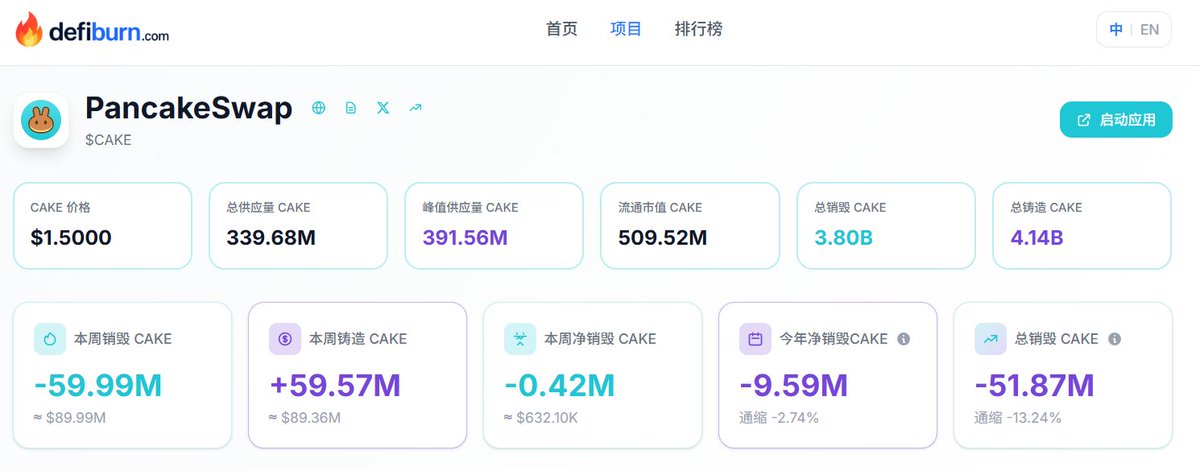Click the 本周净销毁 CAKE label

600,339
